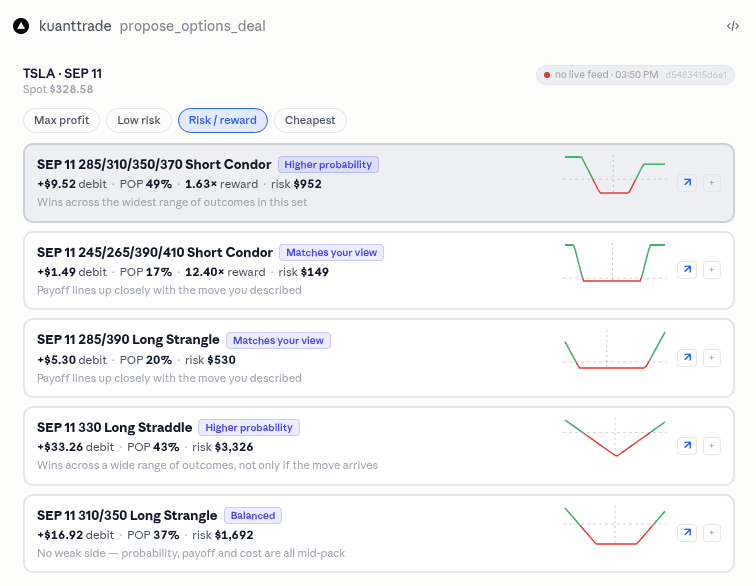Click the Higher probability badge on Short Condor
The height and width of the screenshot is (586, 756).
coord(328,164)
